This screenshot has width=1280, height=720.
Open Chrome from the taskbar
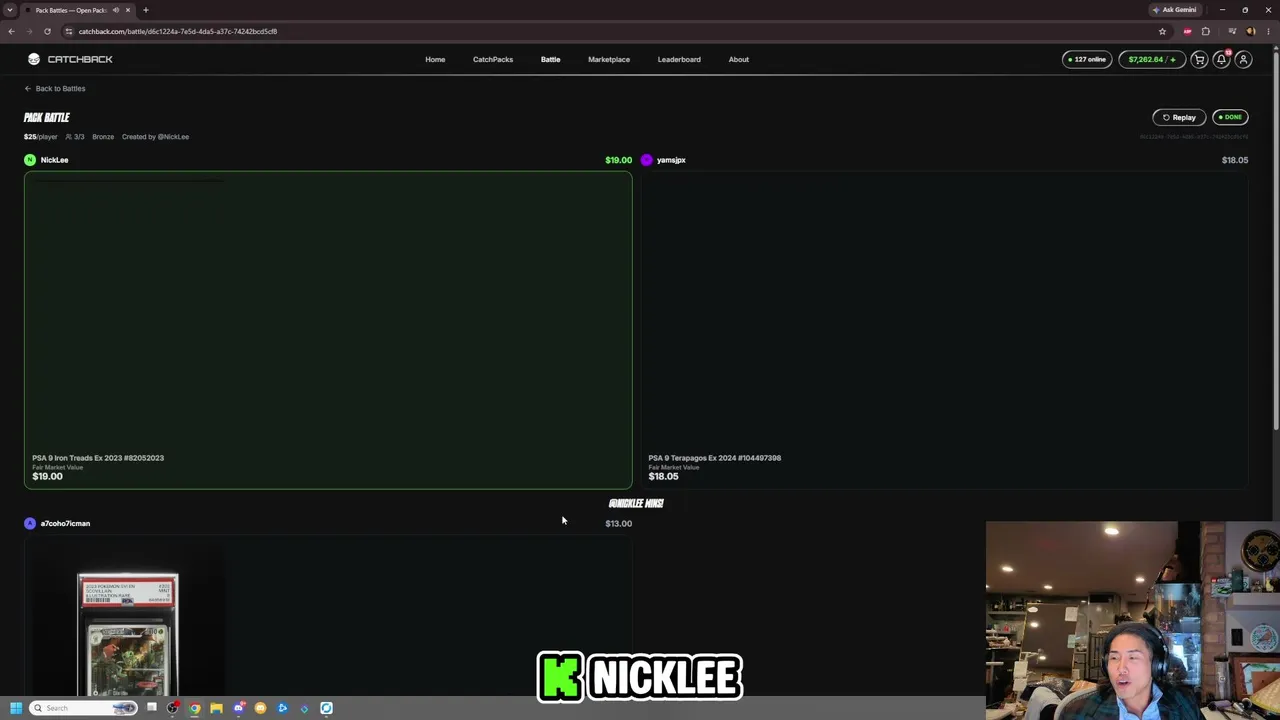click(x=194, y=708)
